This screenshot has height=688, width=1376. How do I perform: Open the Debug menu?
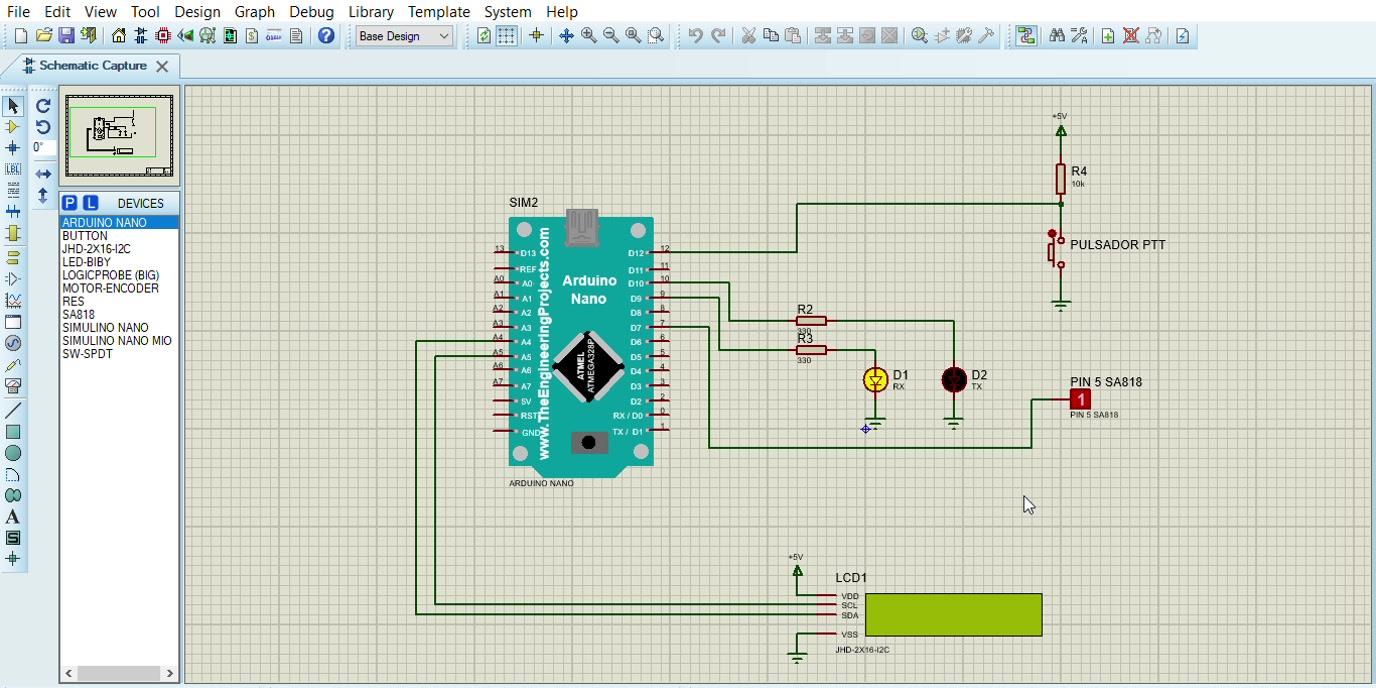[312, 12]
